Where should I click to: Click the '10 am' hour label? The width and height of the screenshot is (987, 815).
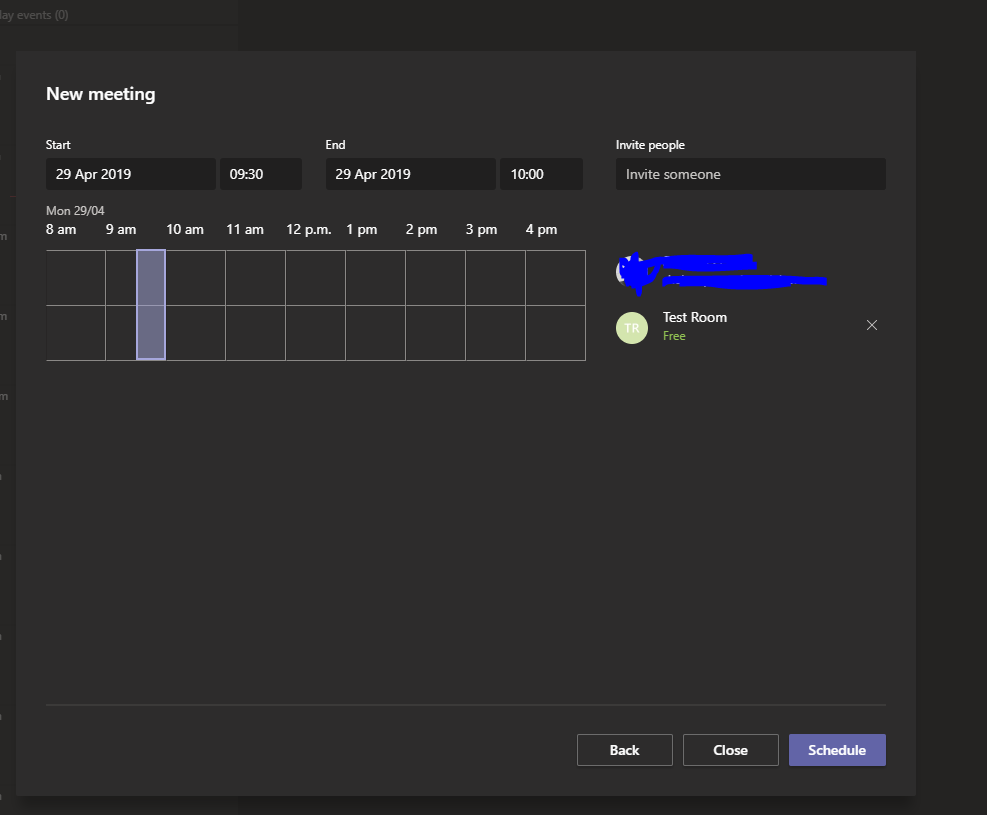[185, 230]
